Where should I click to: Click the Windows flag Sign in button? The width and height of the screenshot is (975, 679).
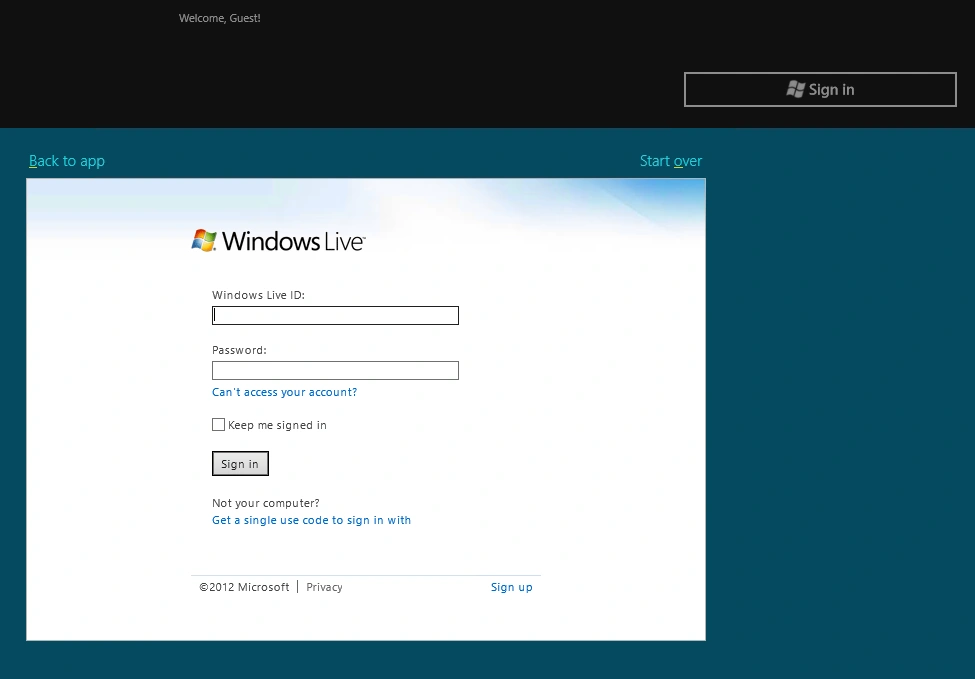(820, 90)
